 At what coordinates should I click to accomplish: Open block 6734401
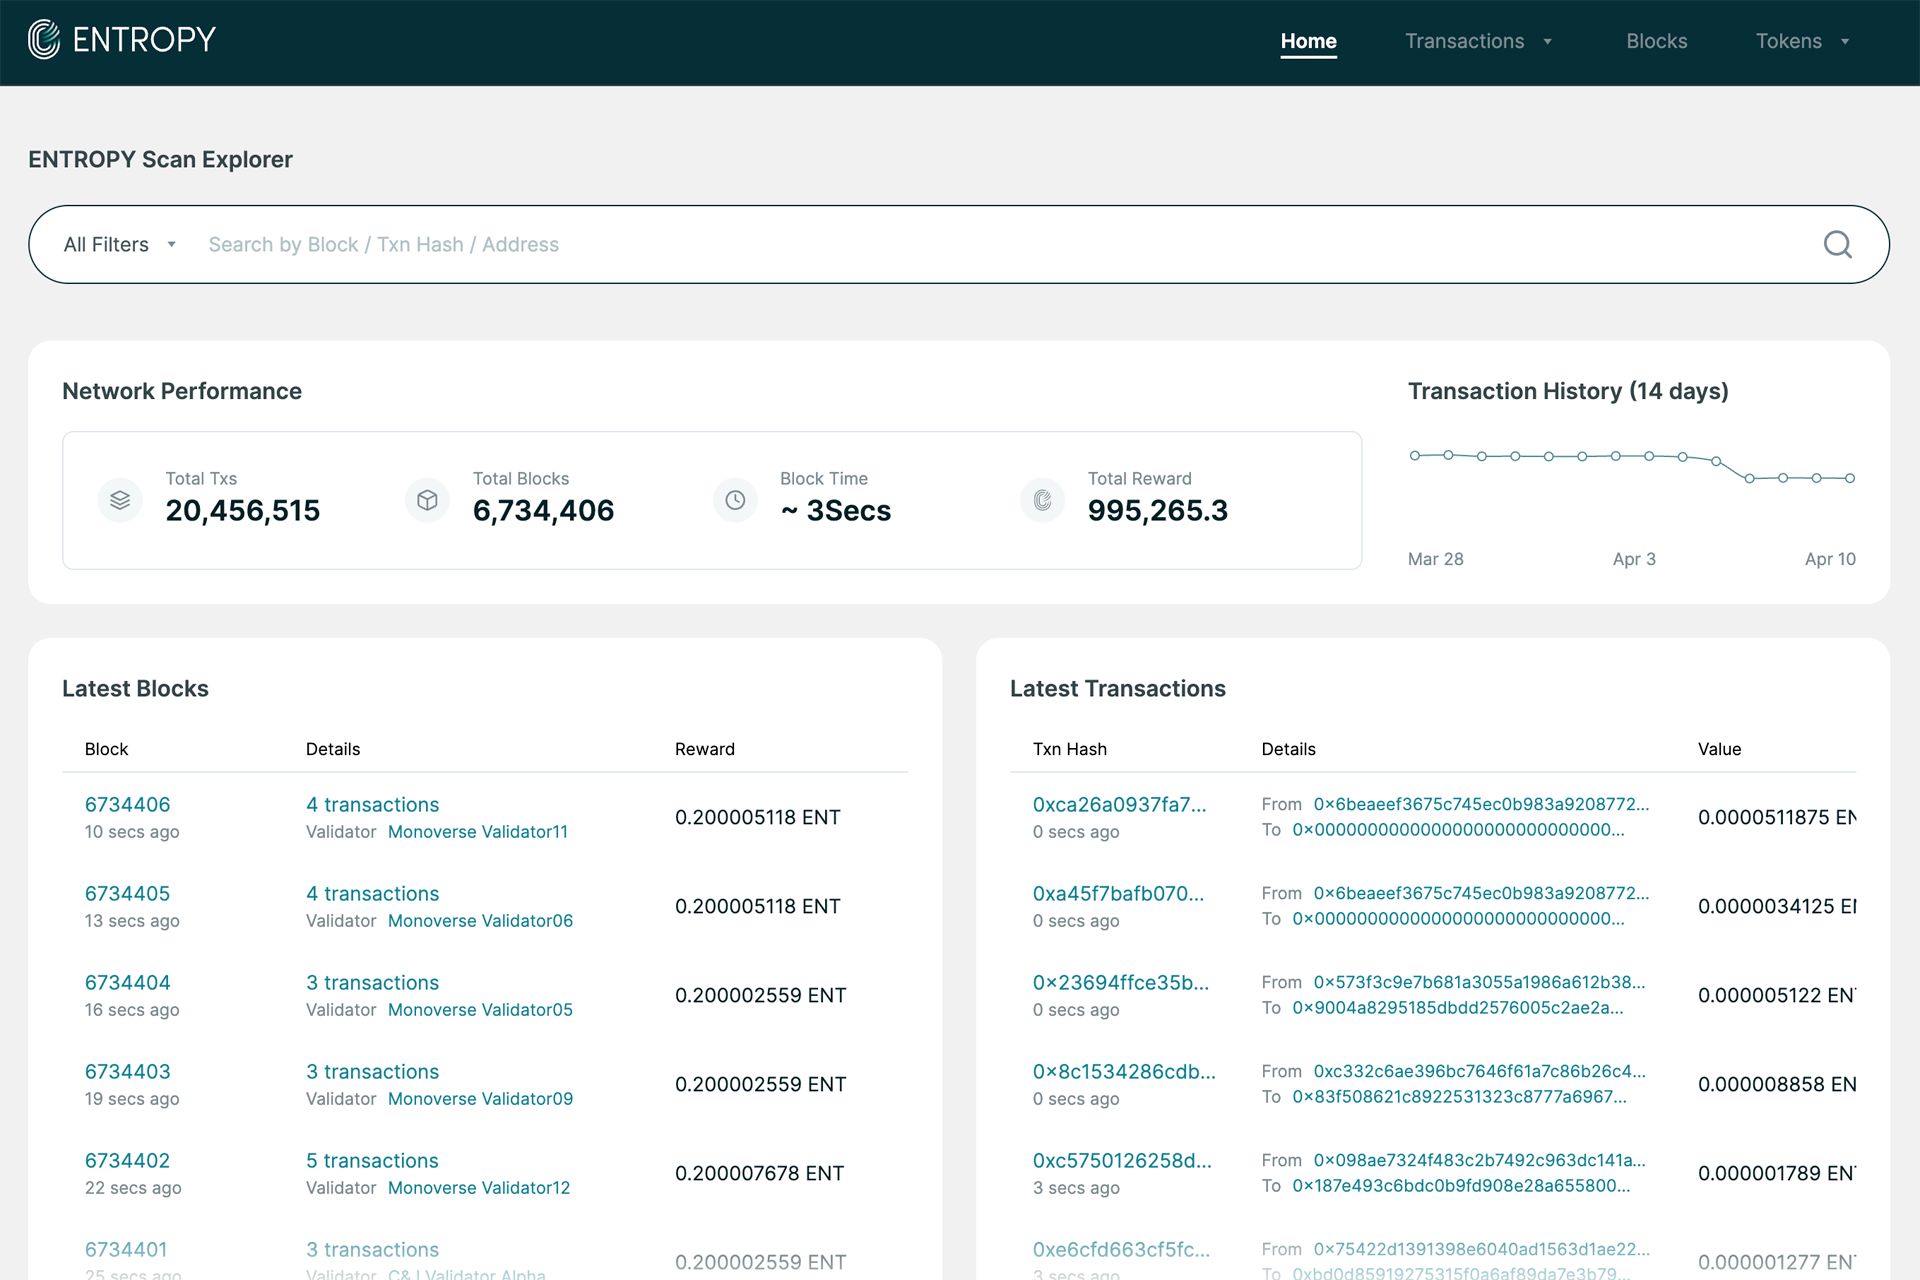[x=126, y=1249]
